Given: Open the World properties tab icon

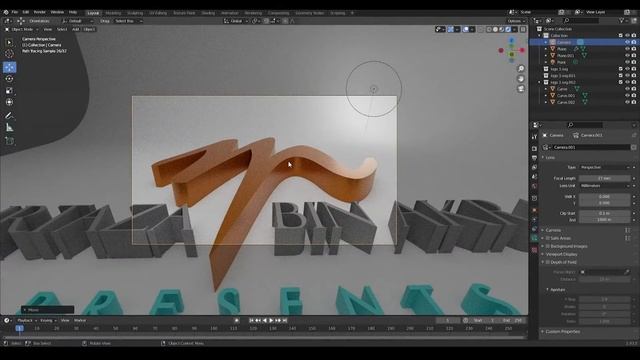Looking at the screenshot, I should 534,186.
